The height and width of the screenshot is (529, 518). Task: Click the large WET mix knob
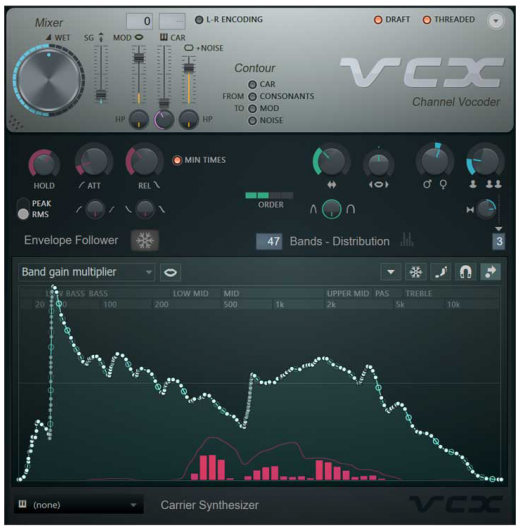coord(48,81)
